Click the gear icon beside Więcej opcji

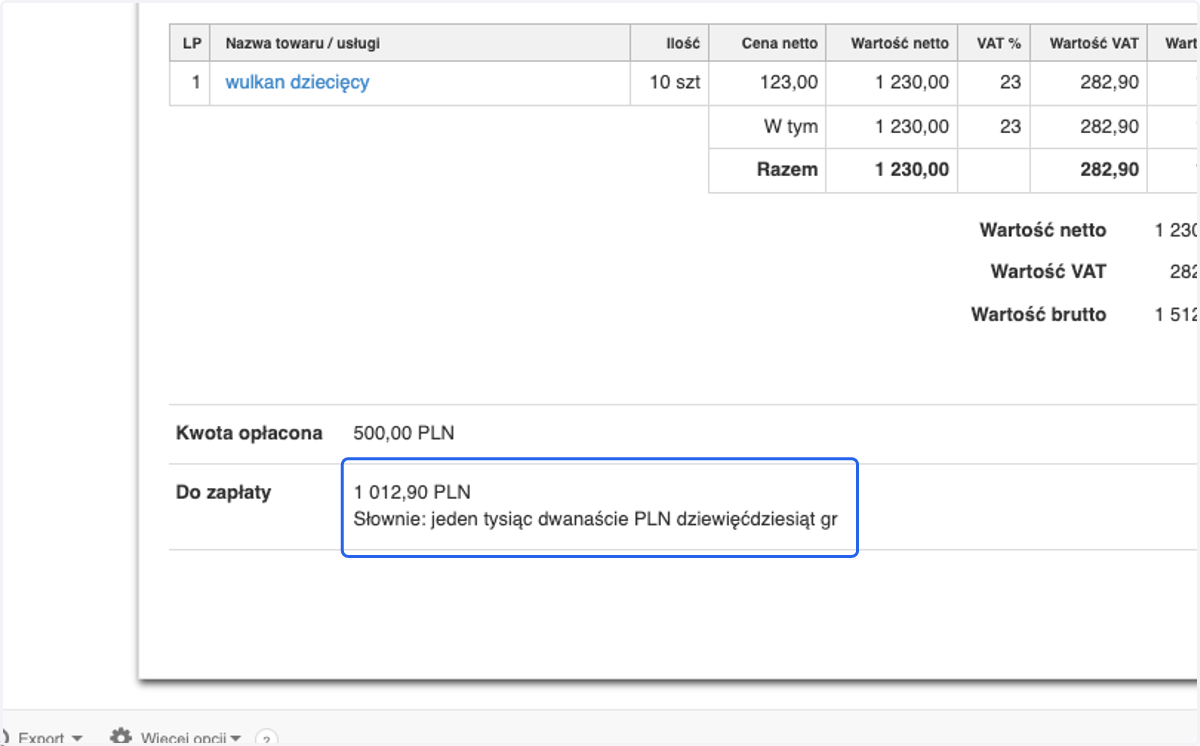pyautogui.click(x=121, y=737)
